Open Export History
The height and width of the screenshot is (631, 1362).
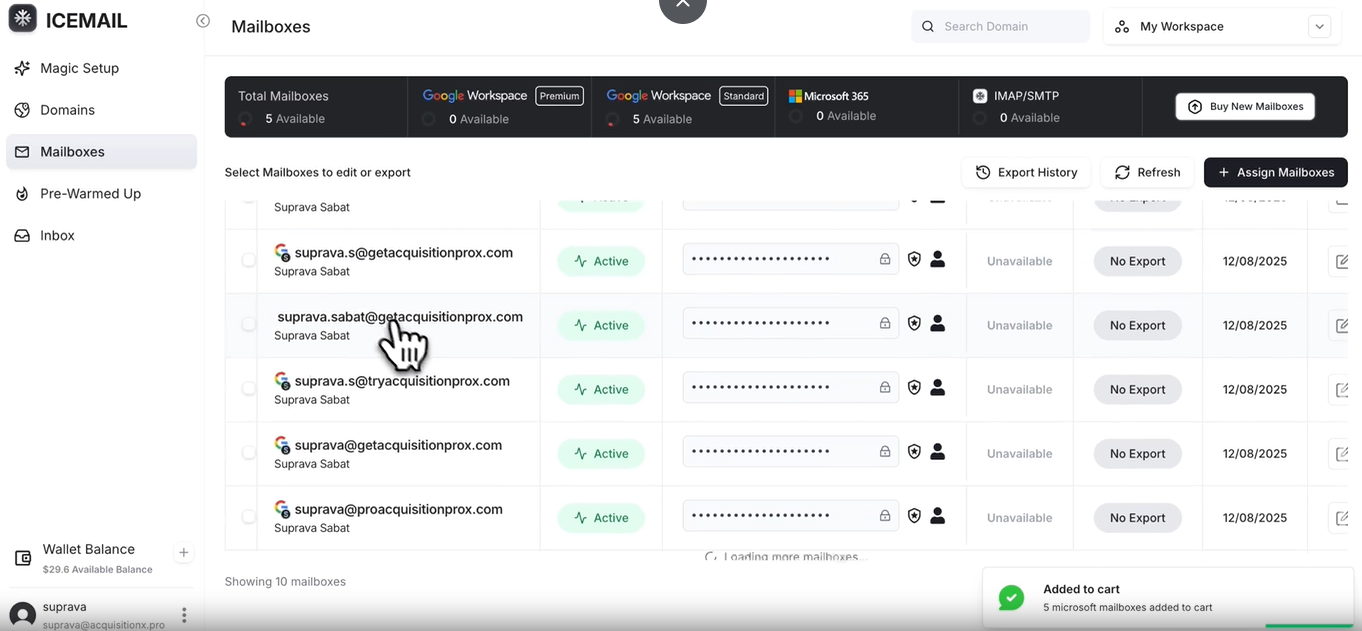click(1027, 173)
